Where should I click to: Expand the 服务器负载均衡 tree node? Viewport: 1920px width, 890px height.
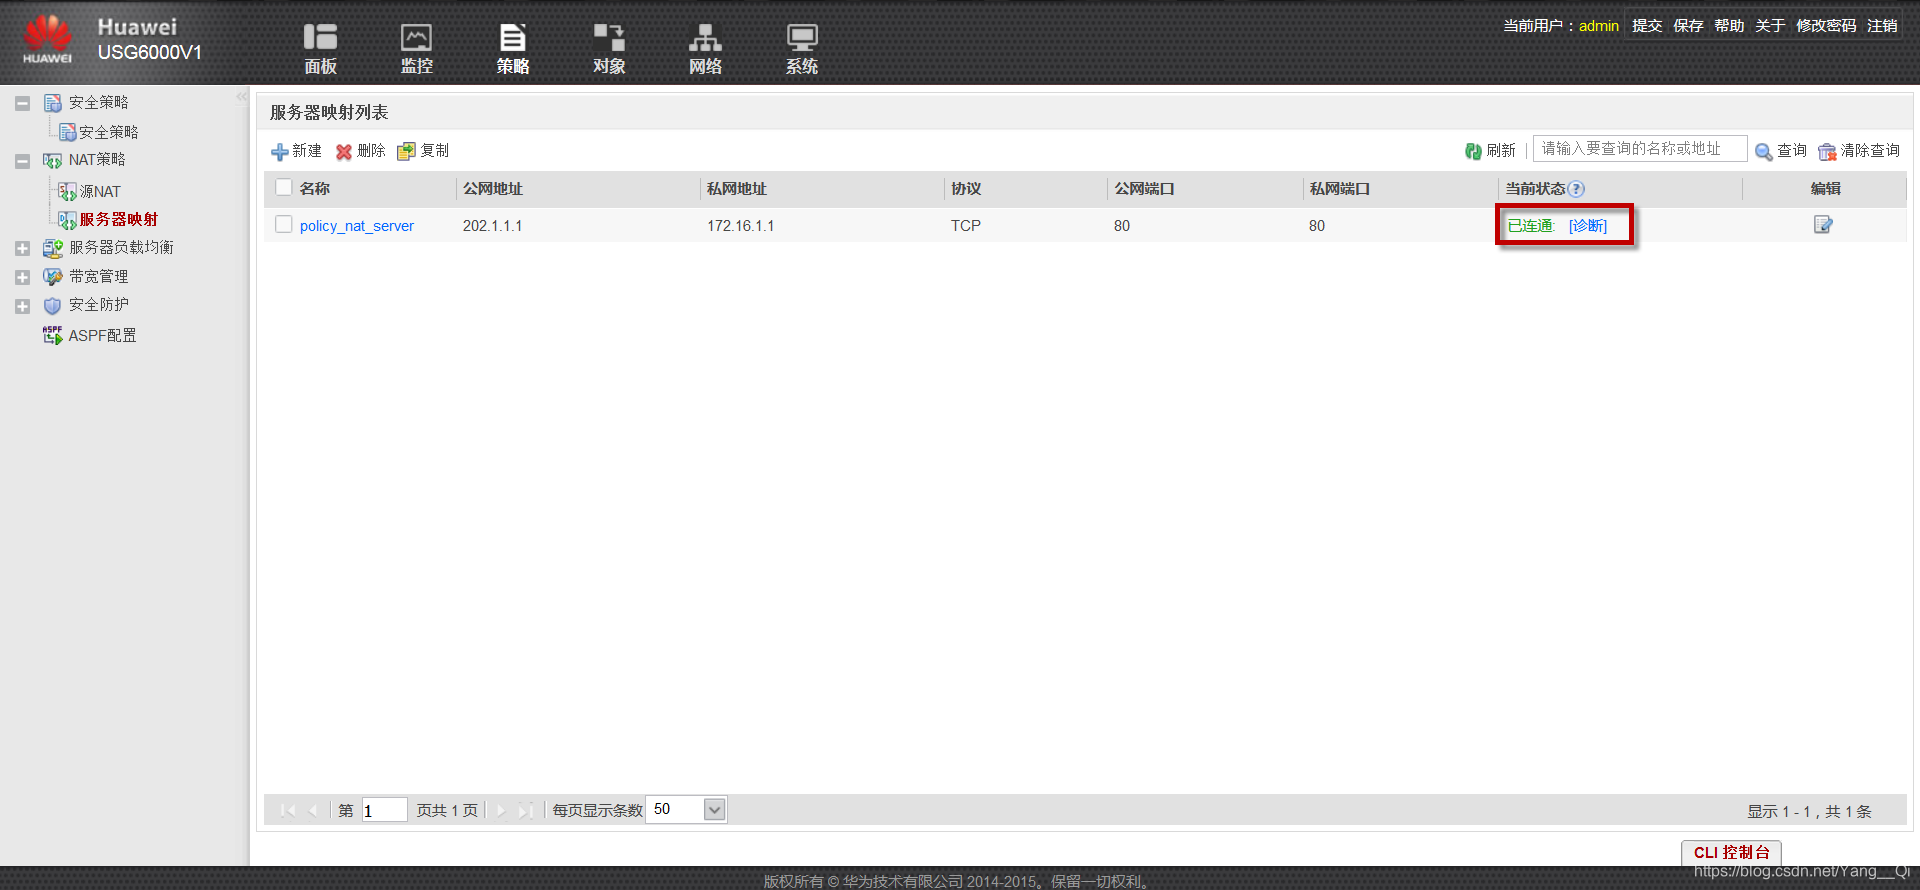click(22, 248)
